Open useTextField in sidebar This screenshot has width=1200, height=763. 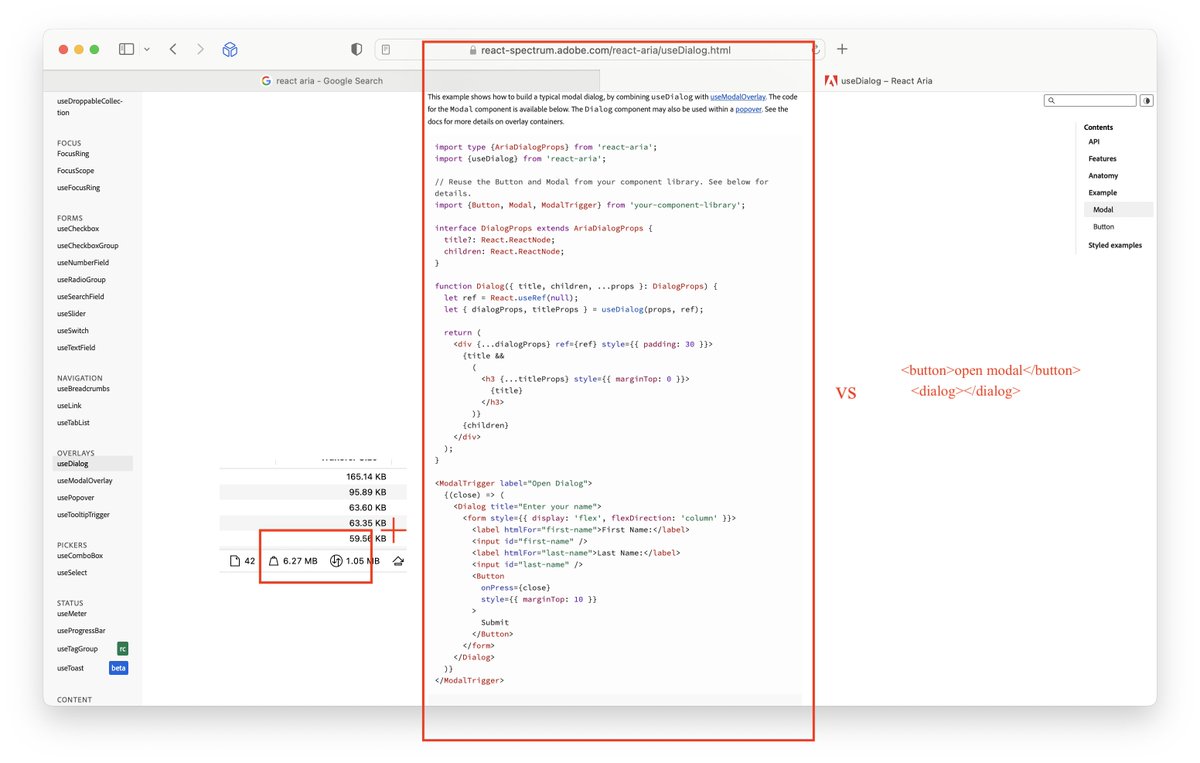(x=76, y=348)
